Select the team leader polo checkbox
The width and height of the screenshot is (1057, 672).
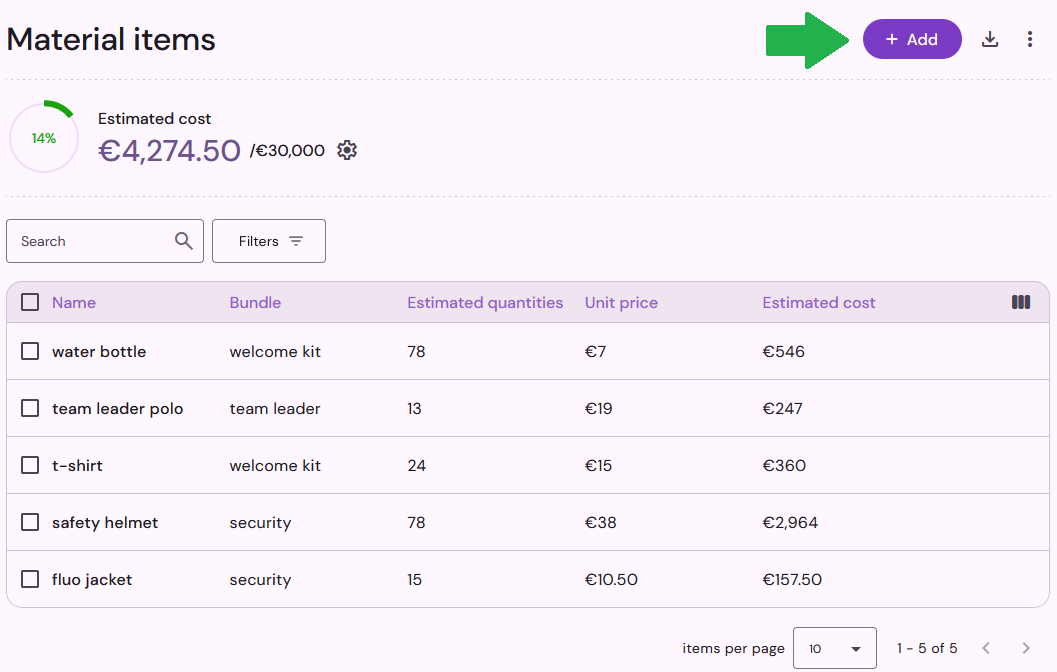pyautogui.click(x=30, y=408)
